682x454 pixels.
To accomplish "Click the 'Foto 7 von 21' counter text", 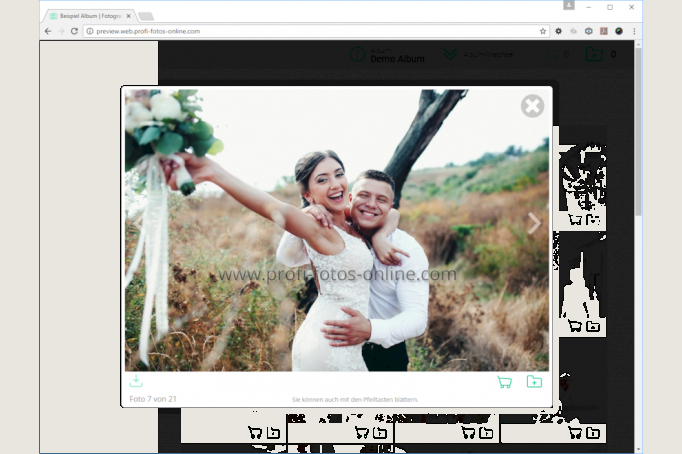I will 153,399.
